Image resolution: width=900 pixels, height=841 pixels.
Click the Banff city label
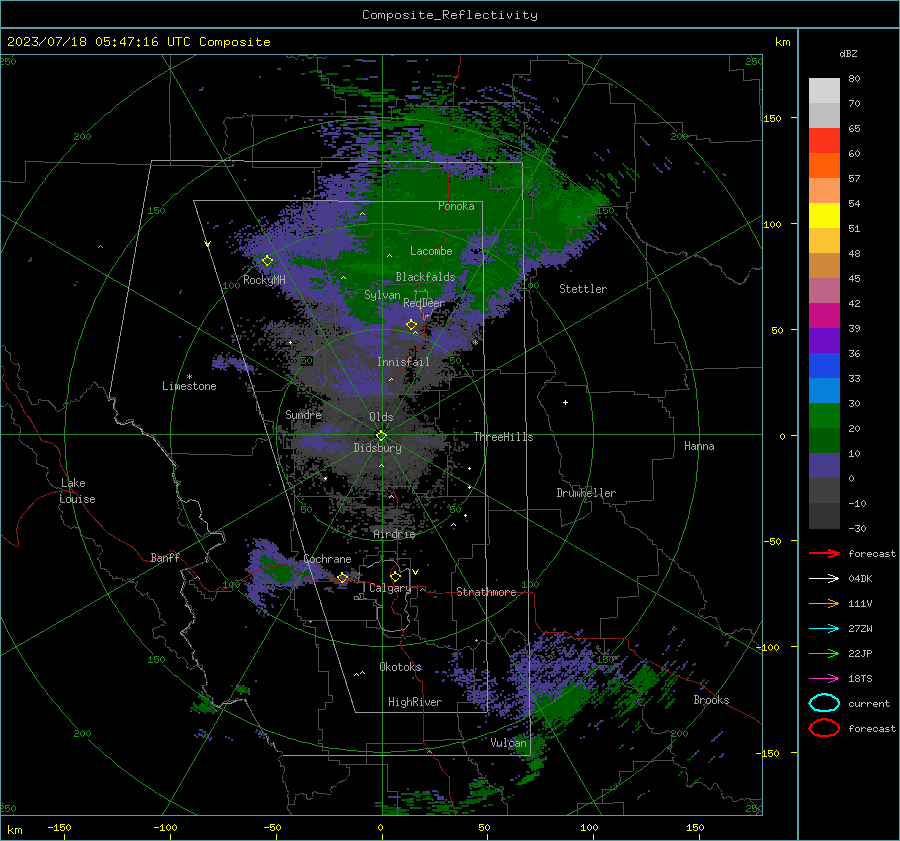[165, 557]
